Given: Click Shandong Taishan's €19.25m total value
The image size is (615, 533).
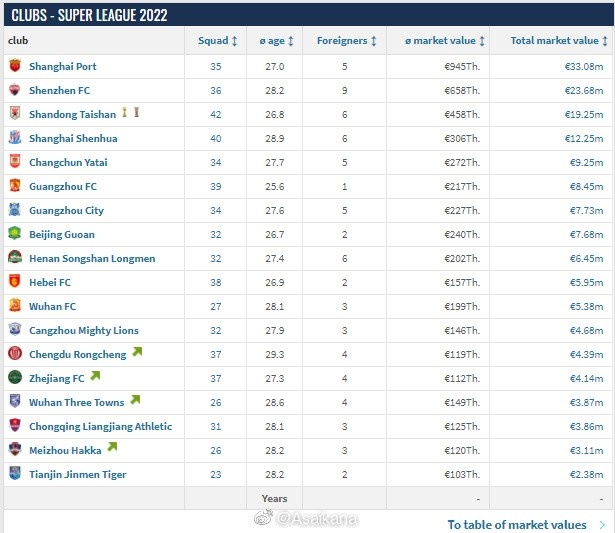Looking at the screenshot, I should (584, 115).
